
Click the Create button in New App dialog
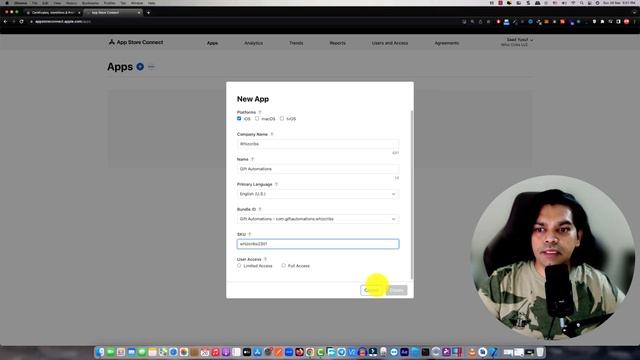click(397, 290)
